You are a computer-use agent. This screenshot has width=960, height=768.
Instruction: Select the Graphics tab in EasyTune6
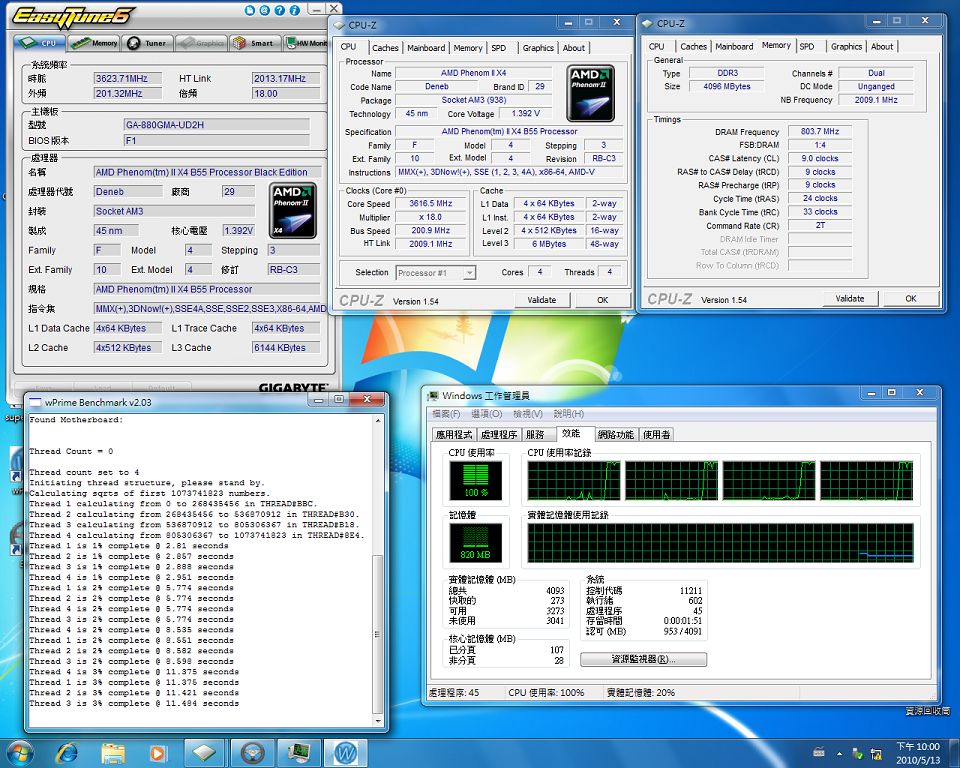click(201, 43)
